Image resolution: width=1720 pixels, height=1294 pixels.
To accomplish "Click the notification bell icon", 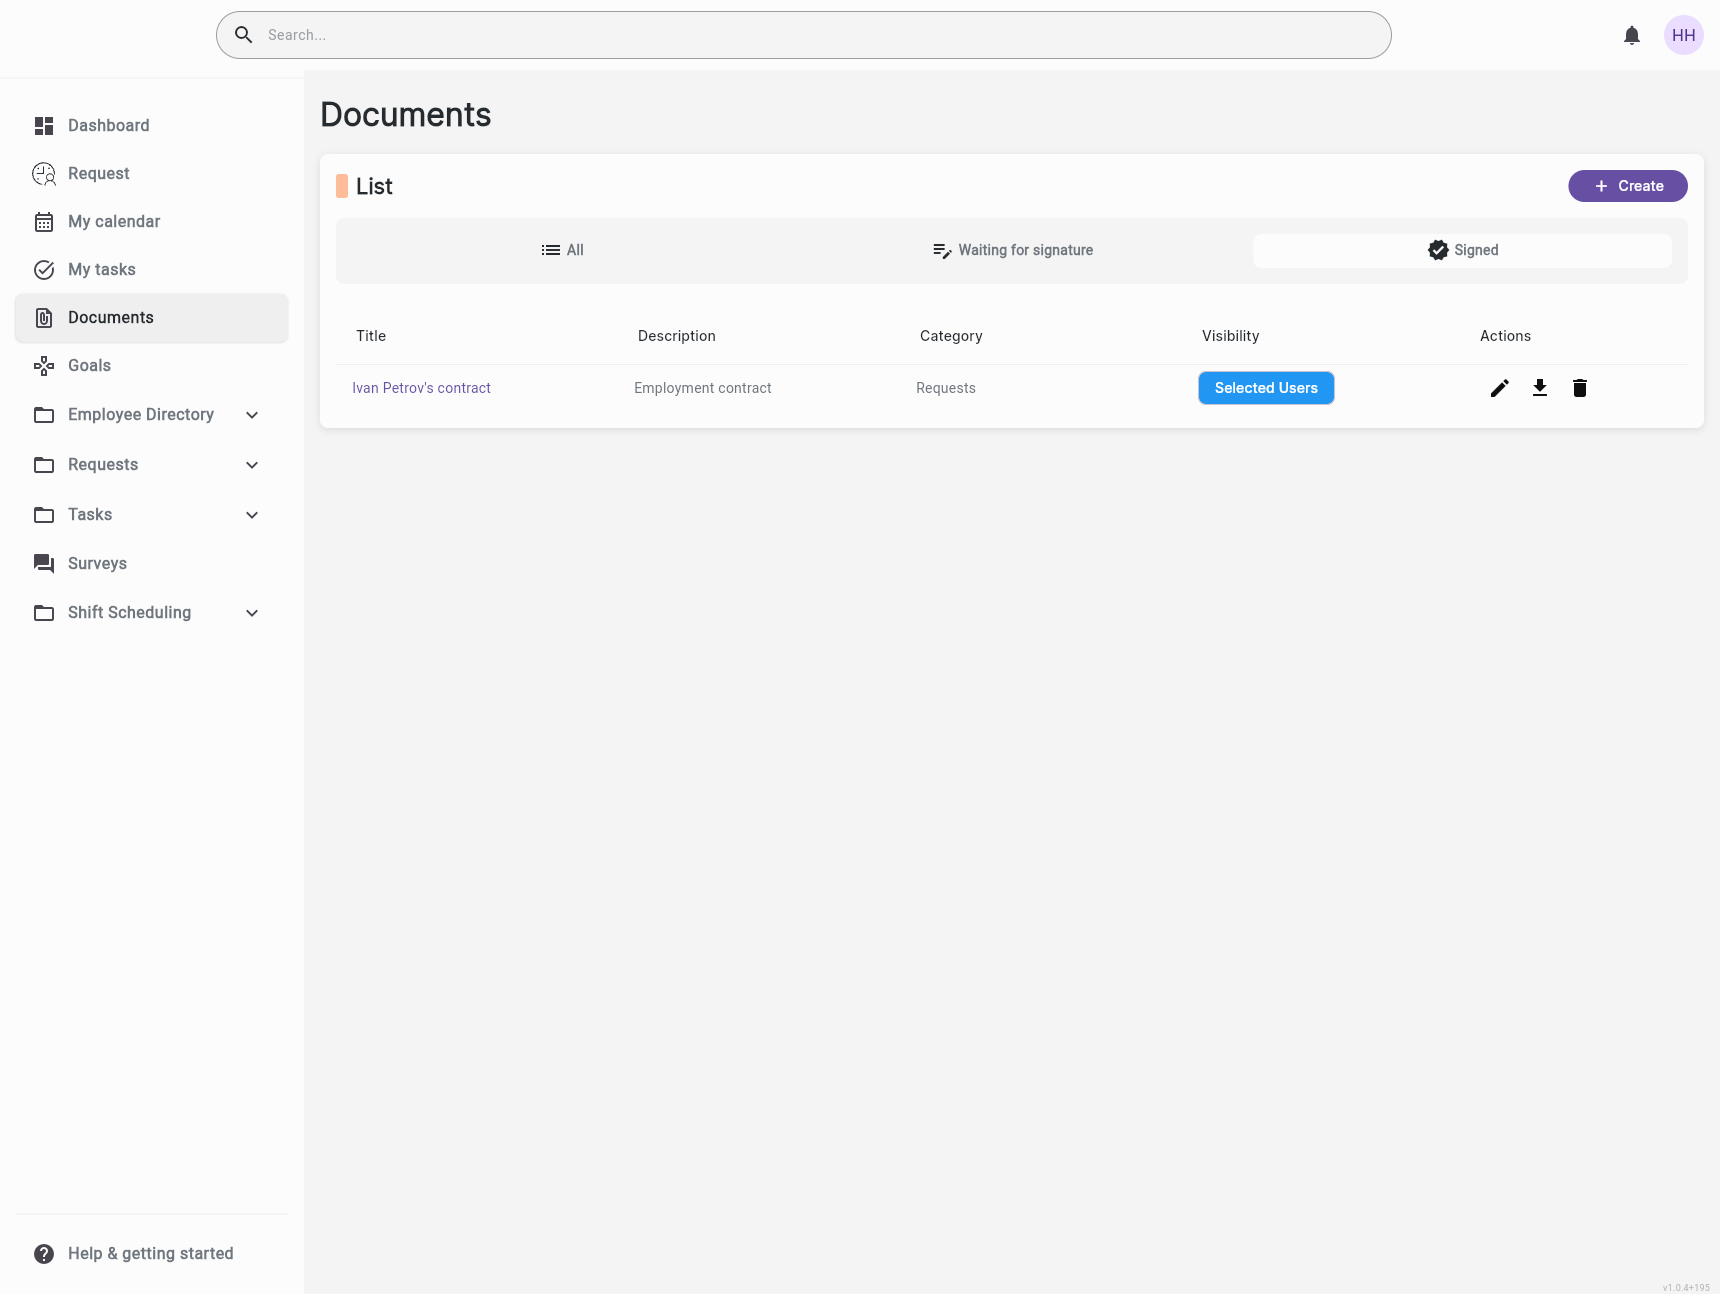I will pyautogui.click(x=1632, y=36).
